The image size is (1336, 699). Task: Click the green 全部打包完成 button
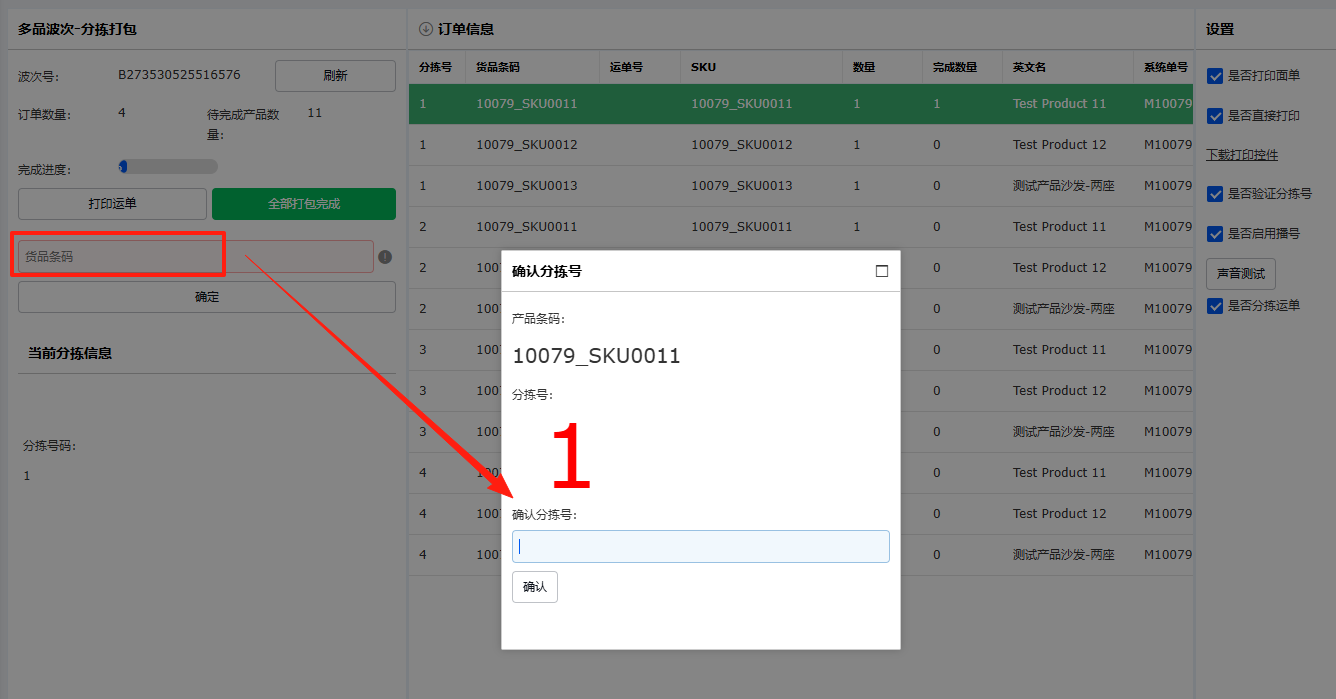click(304, 204)
